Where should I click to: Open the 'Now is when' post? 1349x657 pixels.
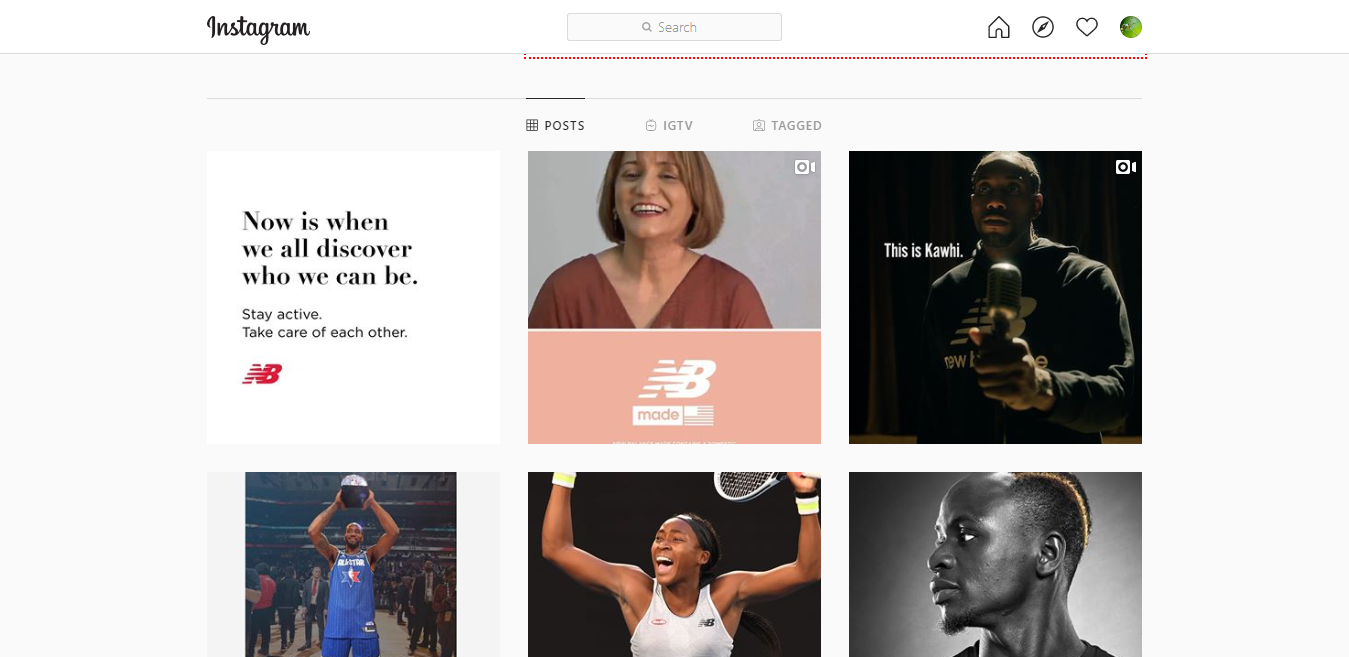(x=353, y=297)
